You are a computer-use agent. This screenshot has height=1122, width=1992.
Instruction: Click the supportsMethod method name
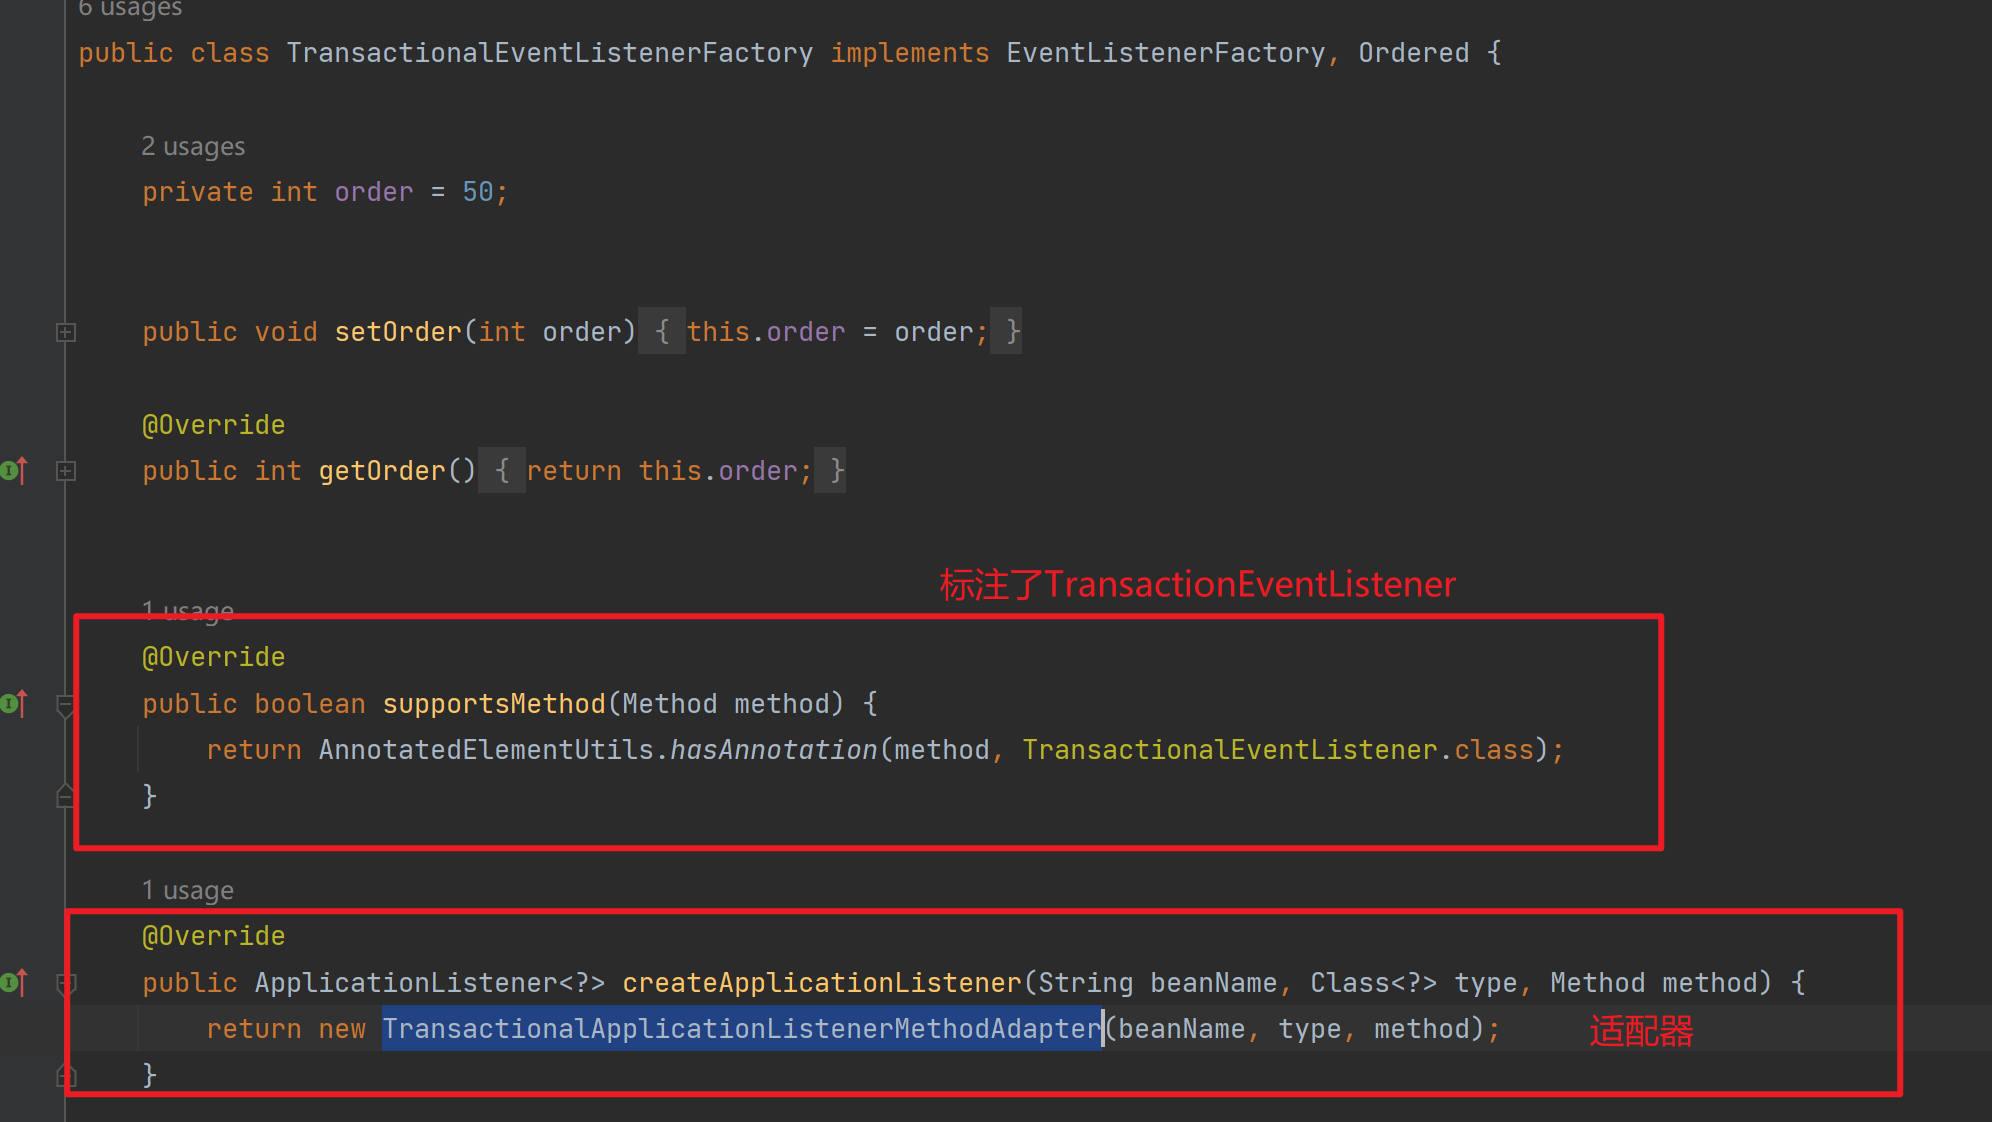point(494,704)
